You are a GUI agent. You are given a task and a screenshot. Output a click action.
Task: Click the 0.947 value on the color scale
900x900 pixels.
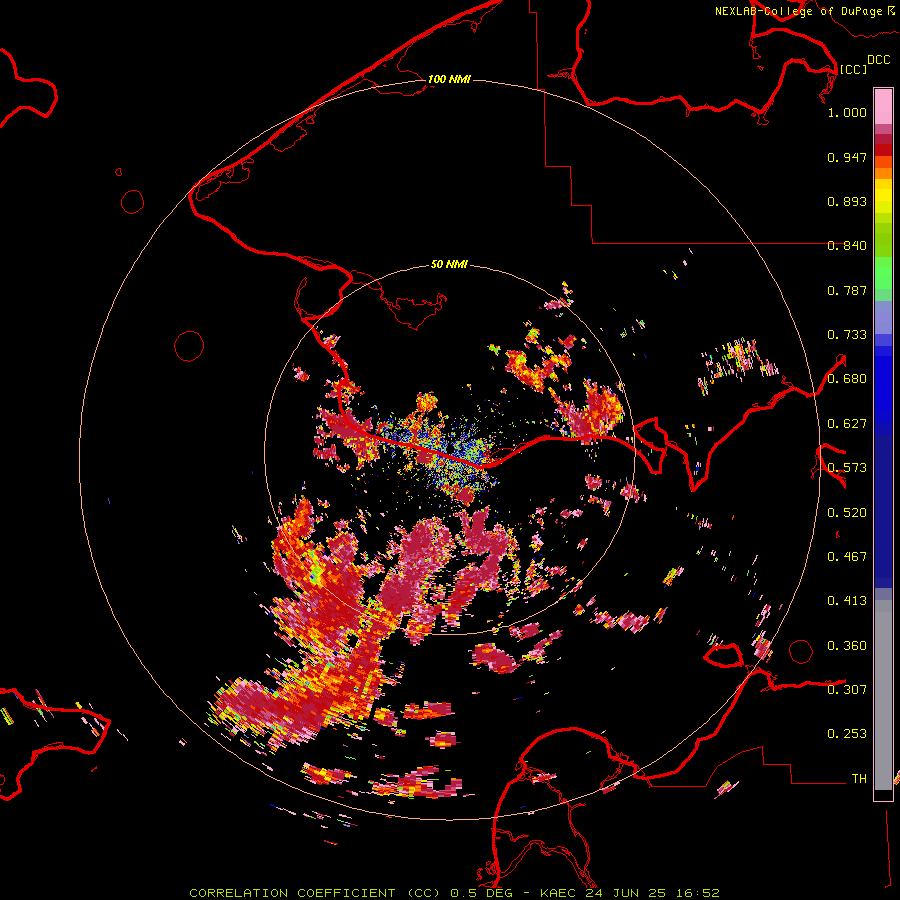coord(847,157)
